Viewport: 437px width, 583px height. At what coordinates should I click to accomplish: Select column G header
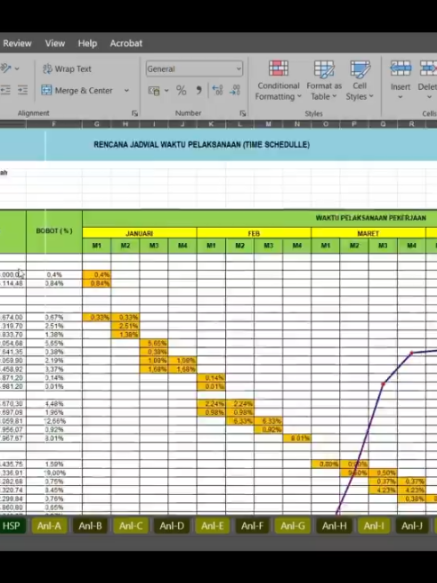(x=97, y=124)
